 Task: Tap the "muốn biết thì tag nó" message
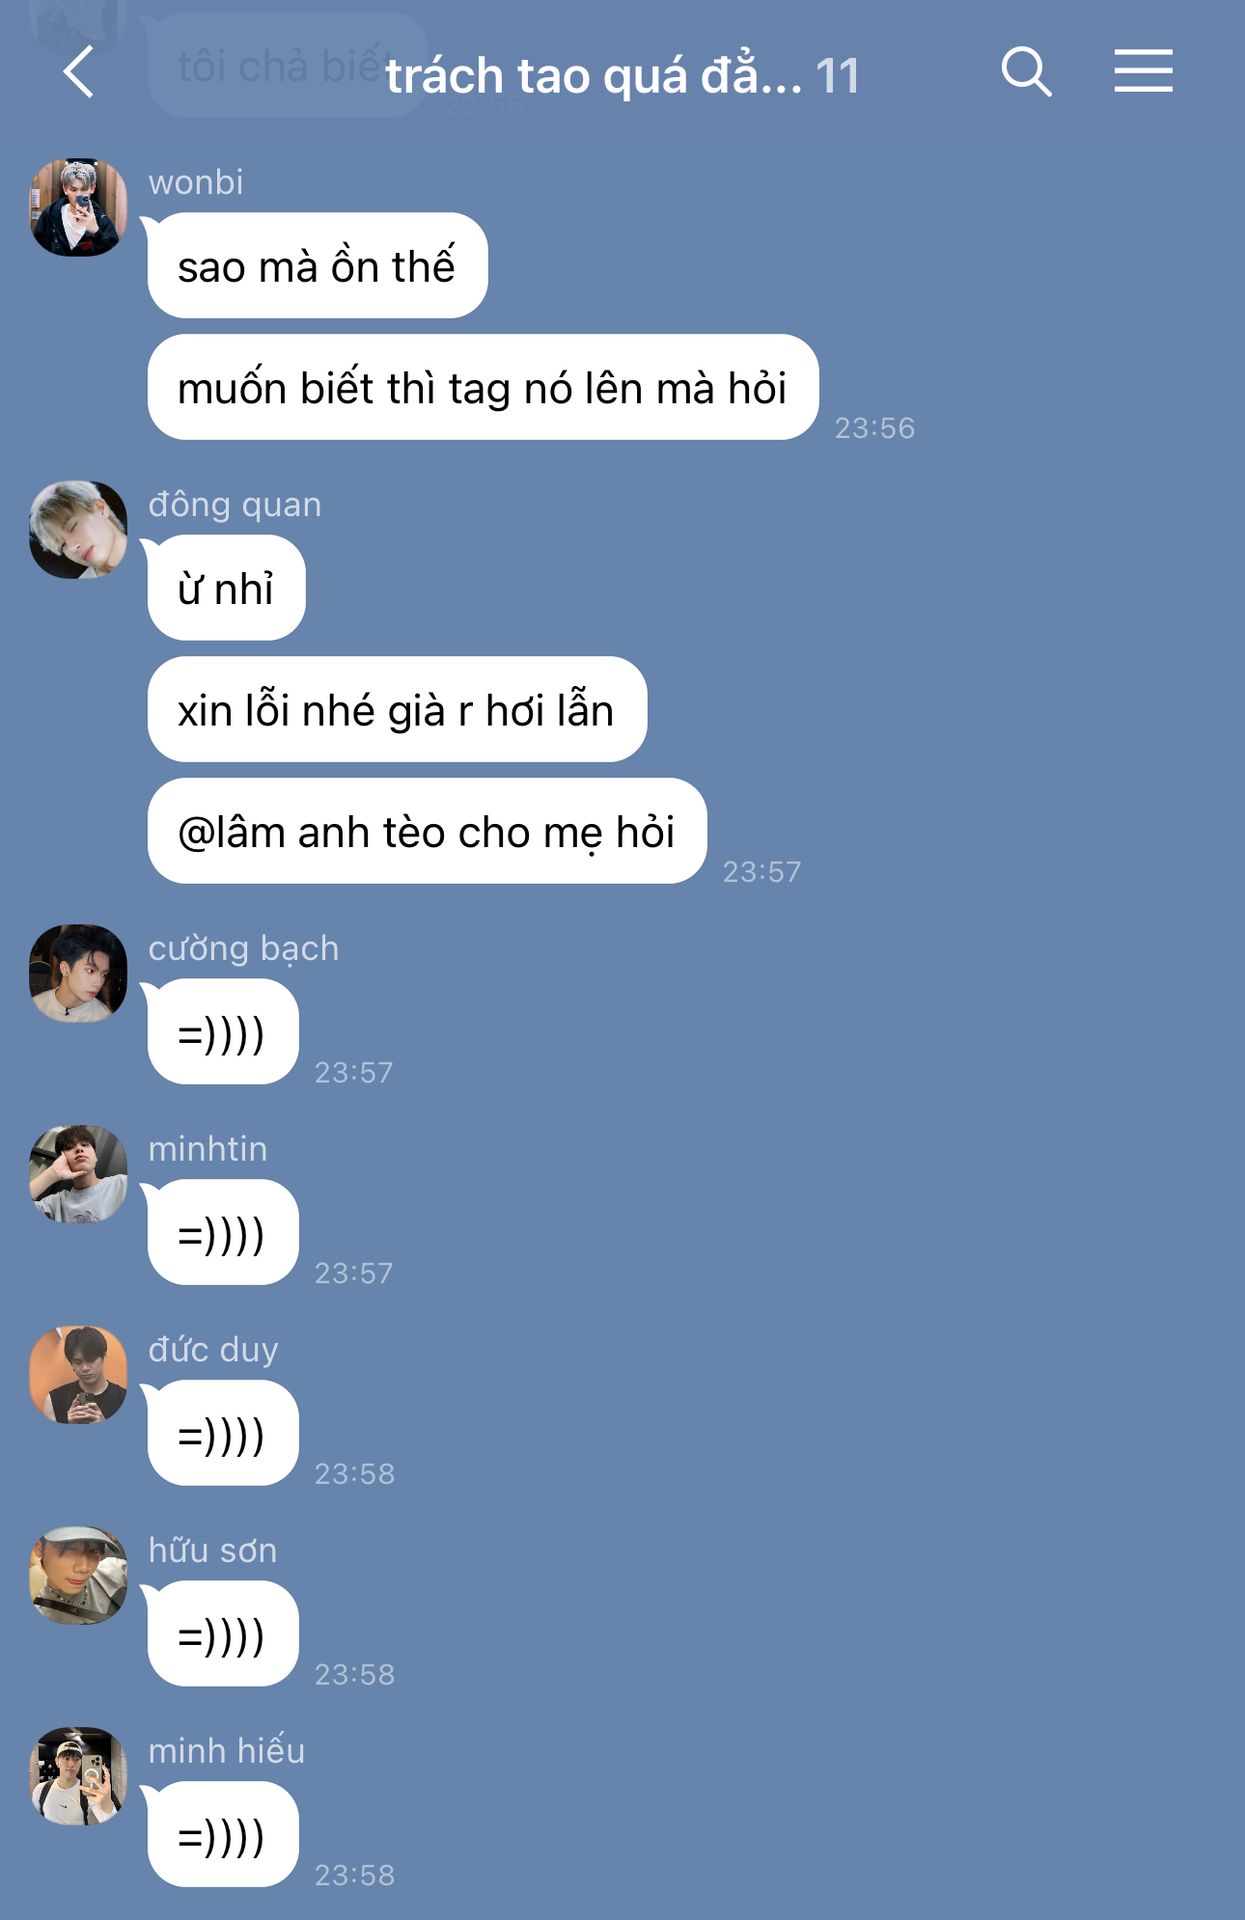pyautogui.click(x=483, y=387)
